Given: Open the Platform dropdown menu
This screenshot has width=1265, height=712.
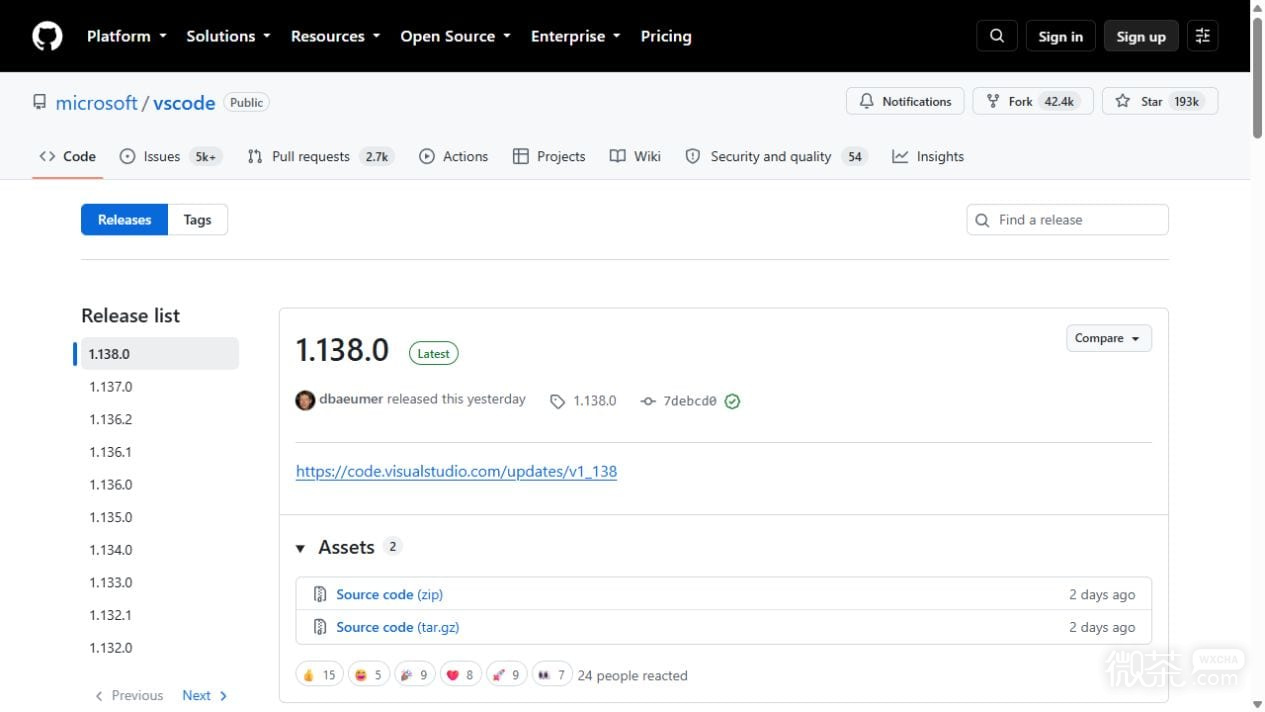Looking at the screenshot, I should [x=126, y=36].
